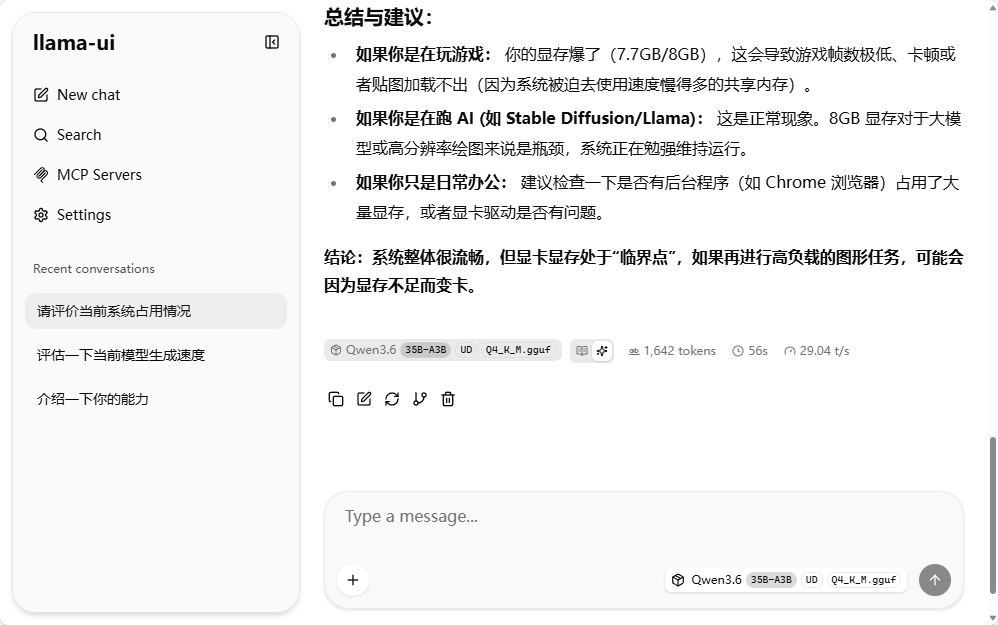Open model selector in message box
This screenshot has width=998, height=625.
[787, 580]
